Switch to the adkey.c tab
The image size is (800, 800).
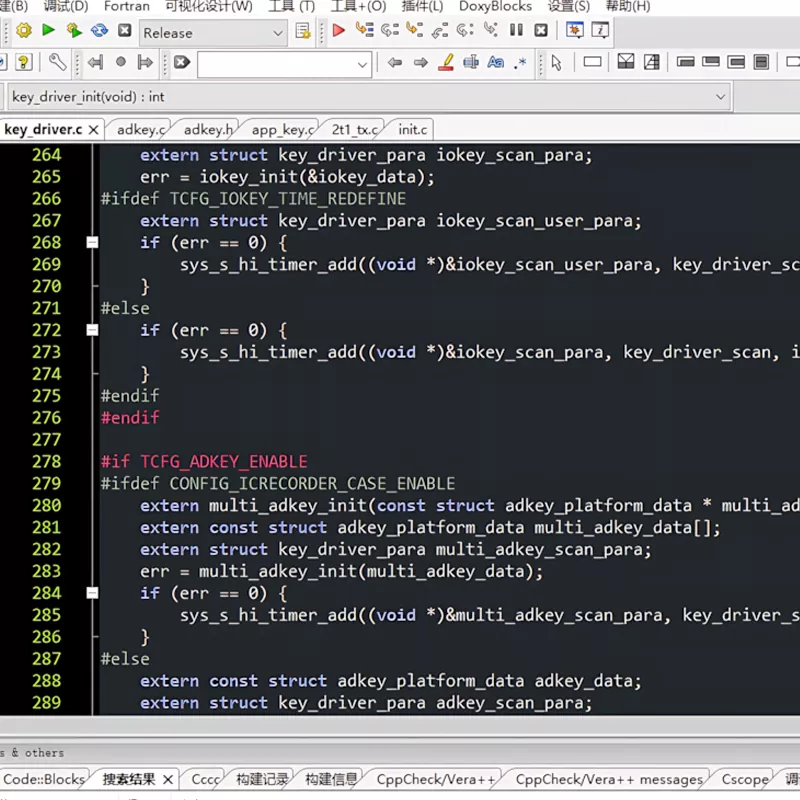(141, 130)
